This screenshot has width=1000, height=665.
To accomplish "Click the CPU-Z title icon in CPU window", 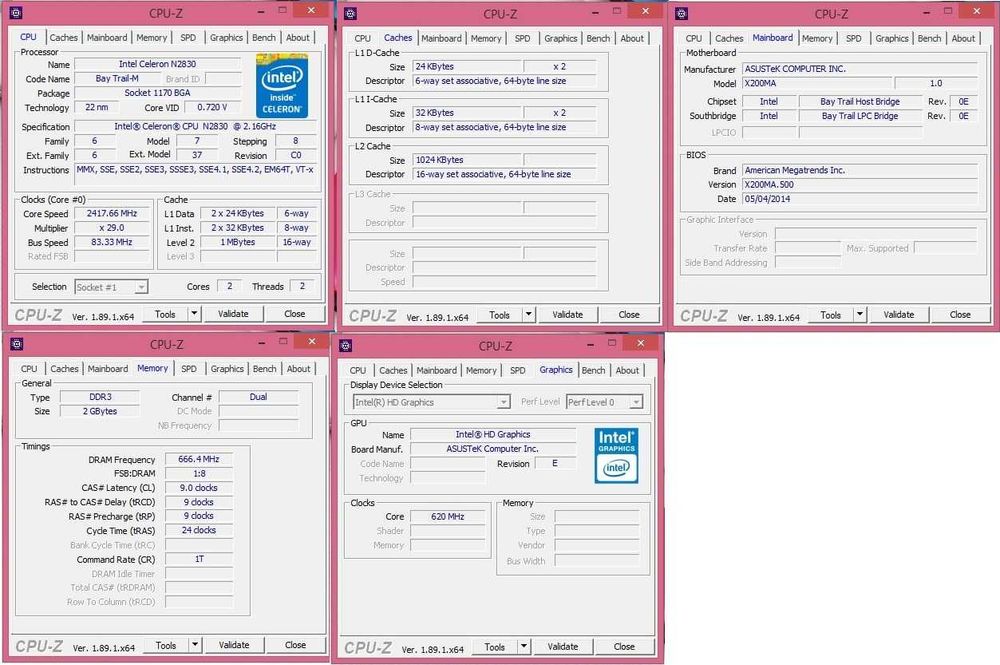I will click(16, 12).
